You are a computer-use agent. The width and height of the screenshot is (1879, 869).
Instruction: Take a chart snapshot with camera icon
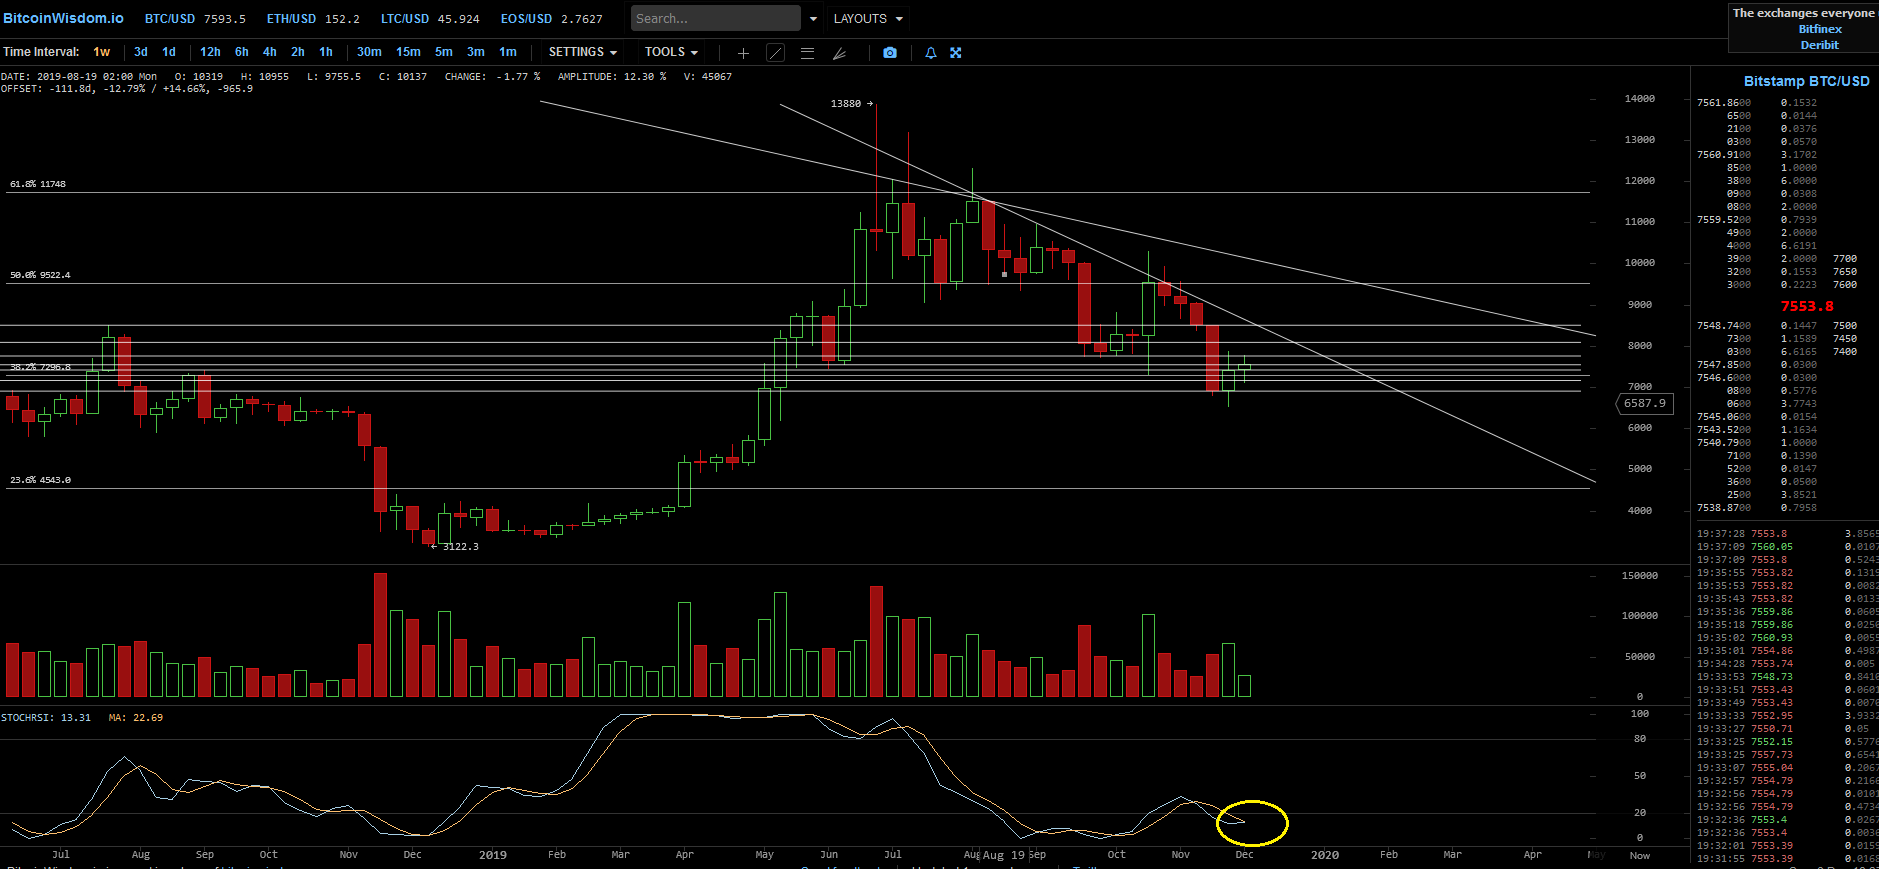890,53
